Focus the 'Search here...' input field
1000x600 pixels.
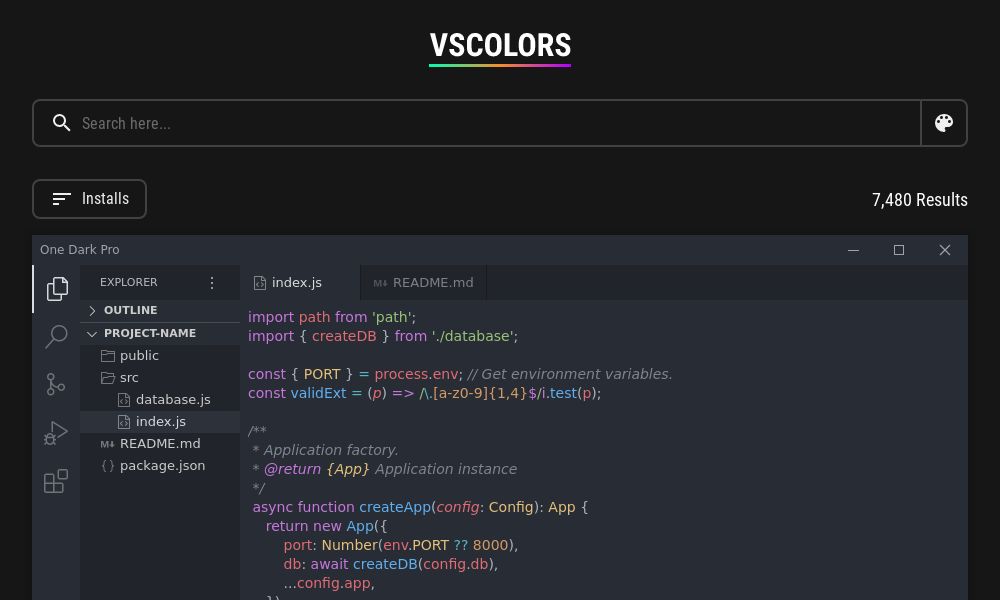(477, 122)
